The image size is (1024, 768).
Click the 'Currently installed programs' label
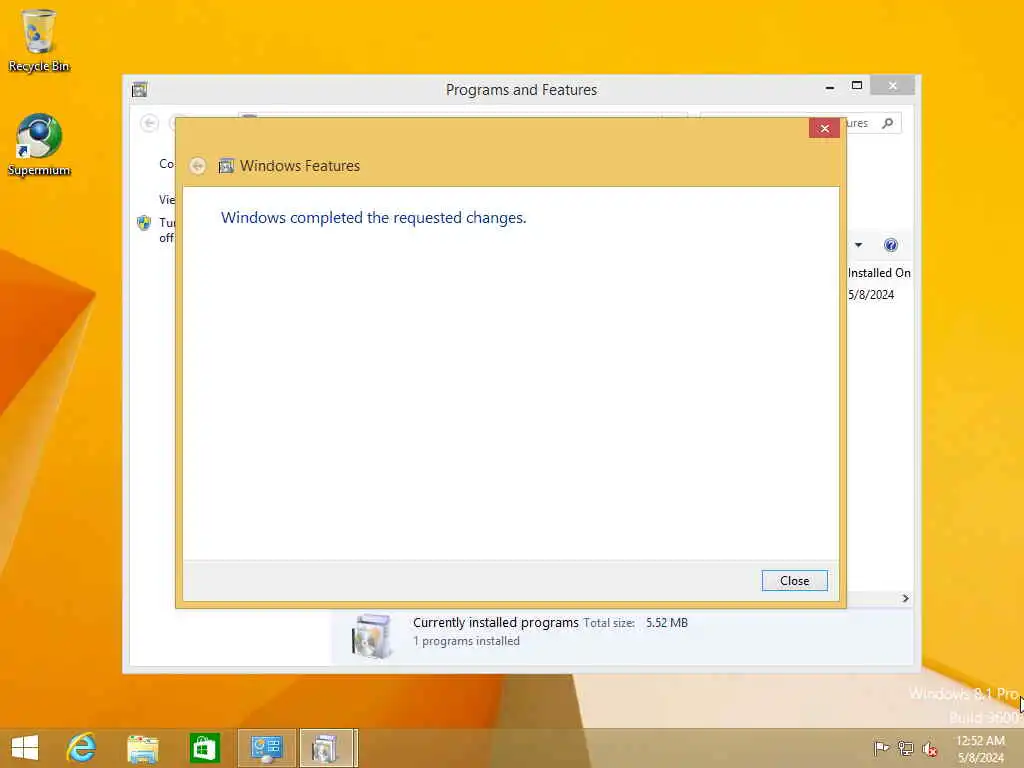pos(496,622)
